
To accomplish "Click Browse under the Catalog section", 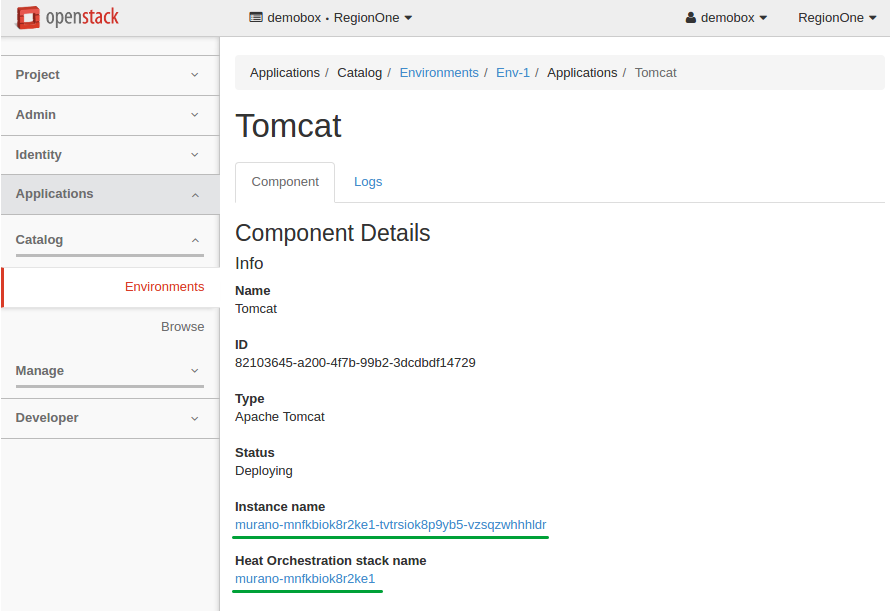I will [x=183, y=326].
